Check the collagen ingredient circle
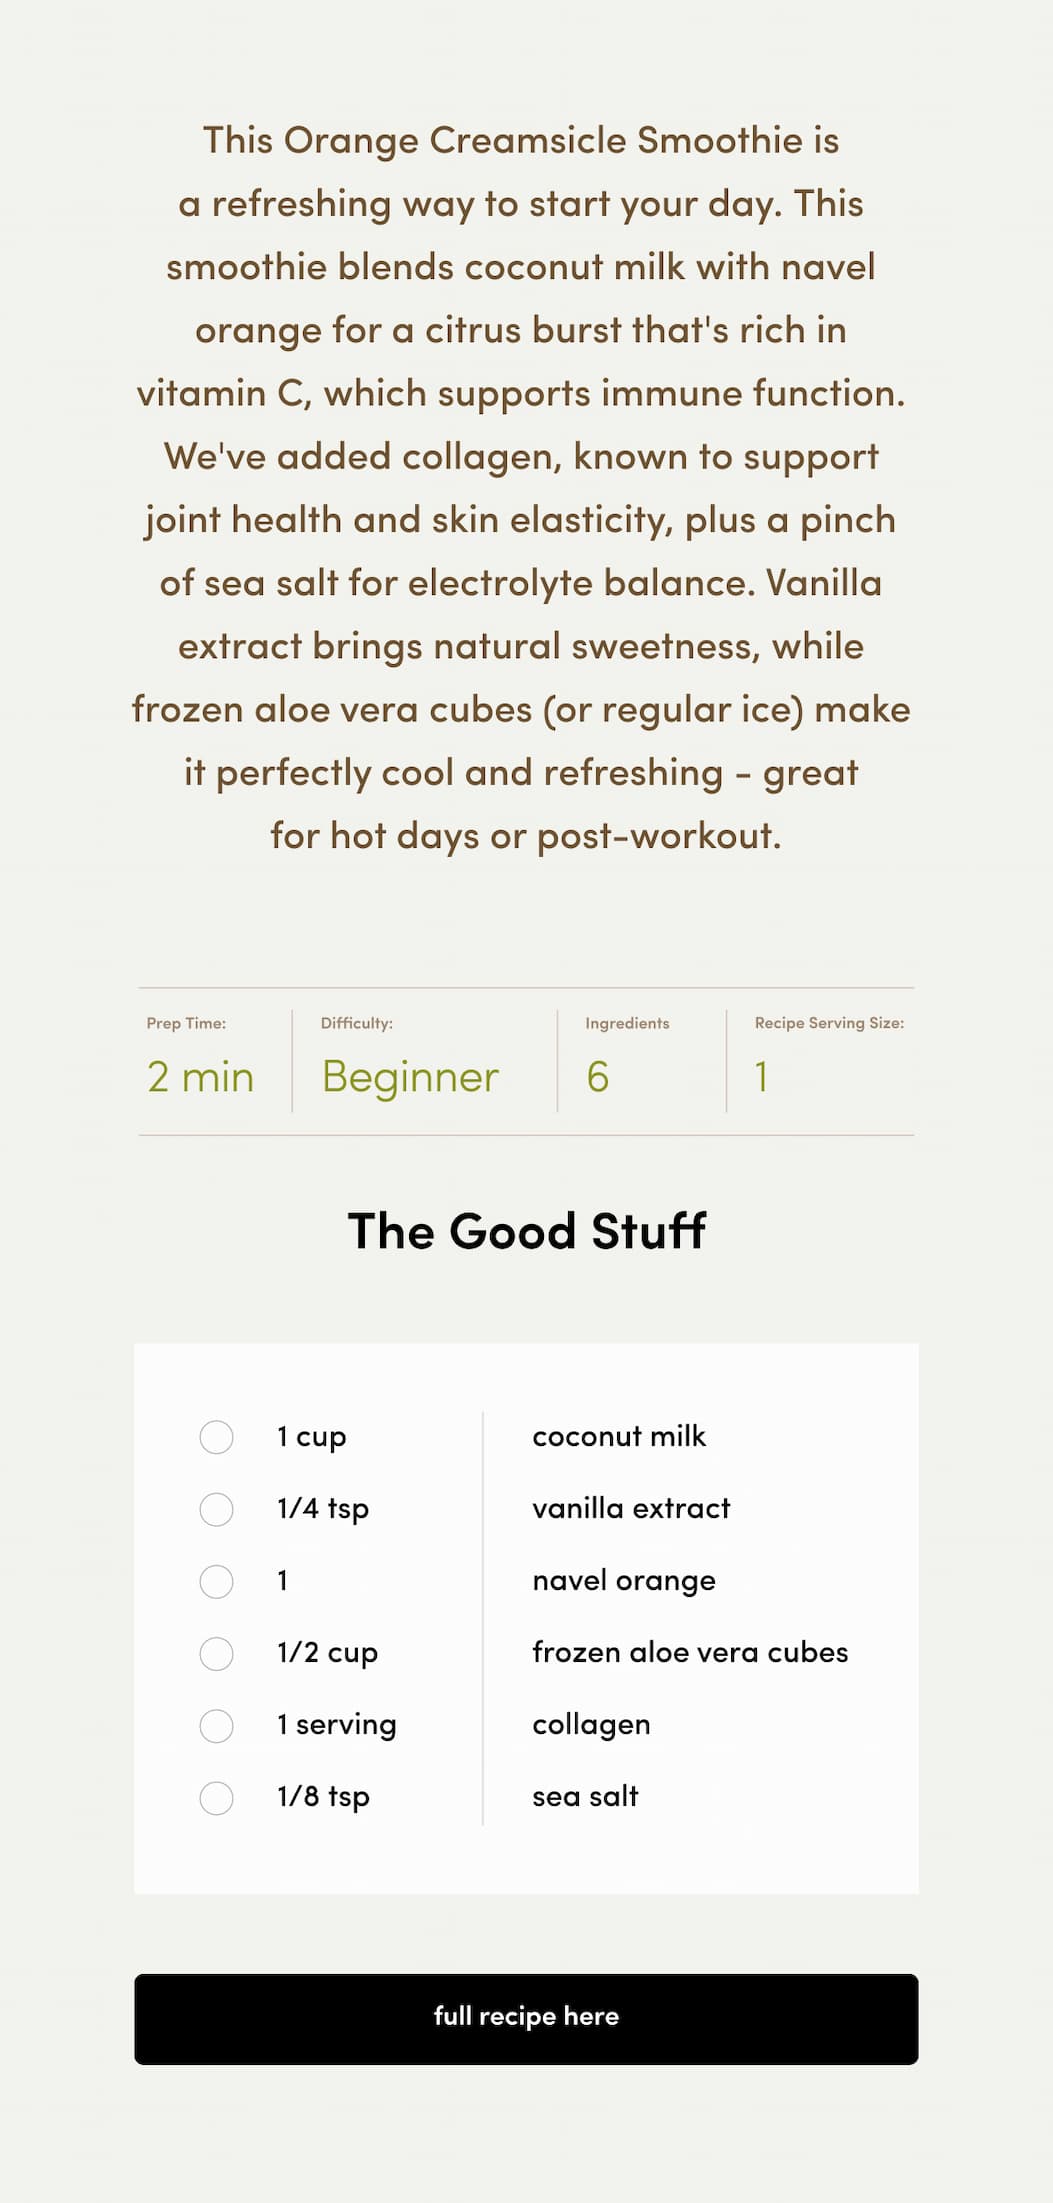This screenshot has width=1053, height=2203. click(216, 1725)
